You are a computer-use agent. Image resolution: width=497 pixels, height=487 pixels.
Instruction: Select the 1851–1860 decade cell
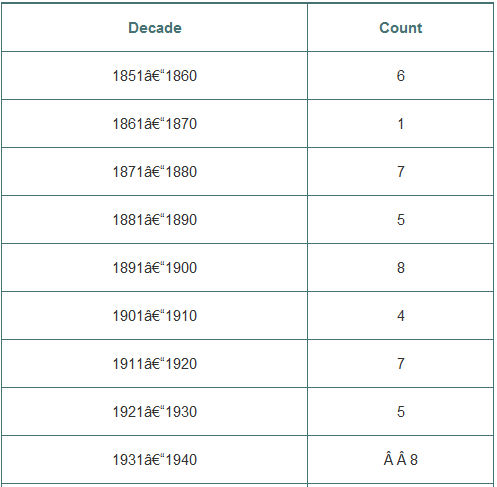point(155,76)
